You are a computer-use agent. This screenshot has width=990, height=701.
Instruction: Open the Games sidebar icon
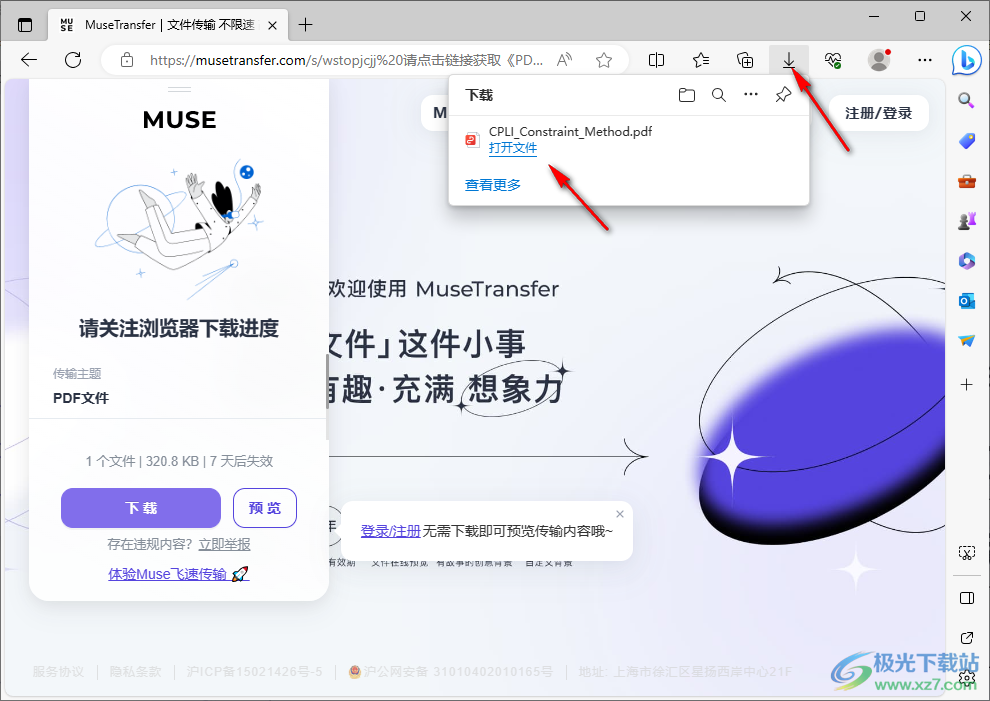point(965,220)
